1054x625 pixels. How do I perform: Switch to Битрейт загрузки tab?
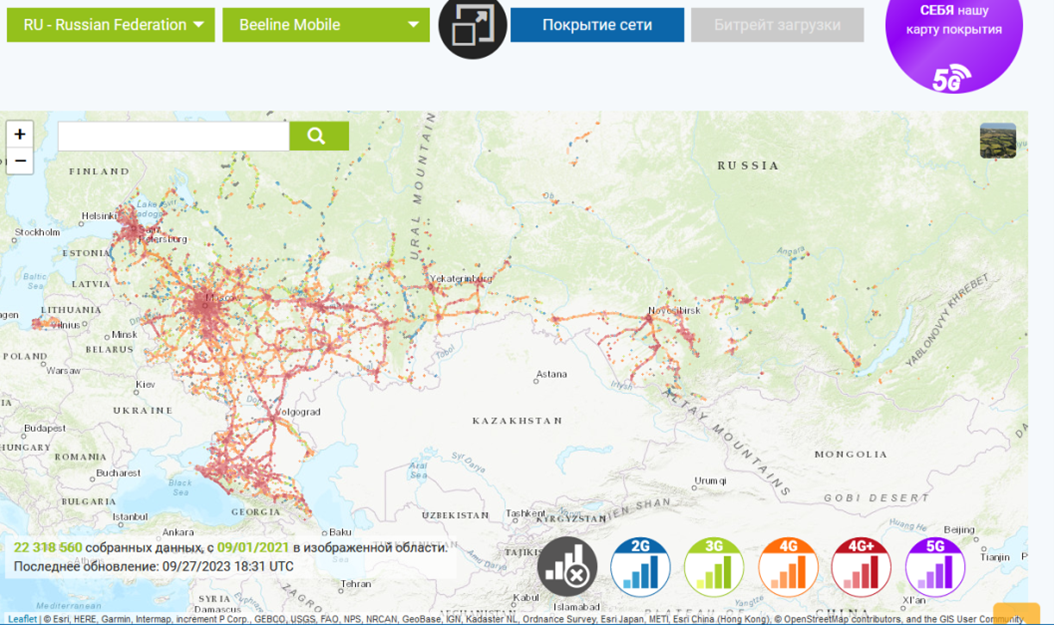(x=777, y=25)
